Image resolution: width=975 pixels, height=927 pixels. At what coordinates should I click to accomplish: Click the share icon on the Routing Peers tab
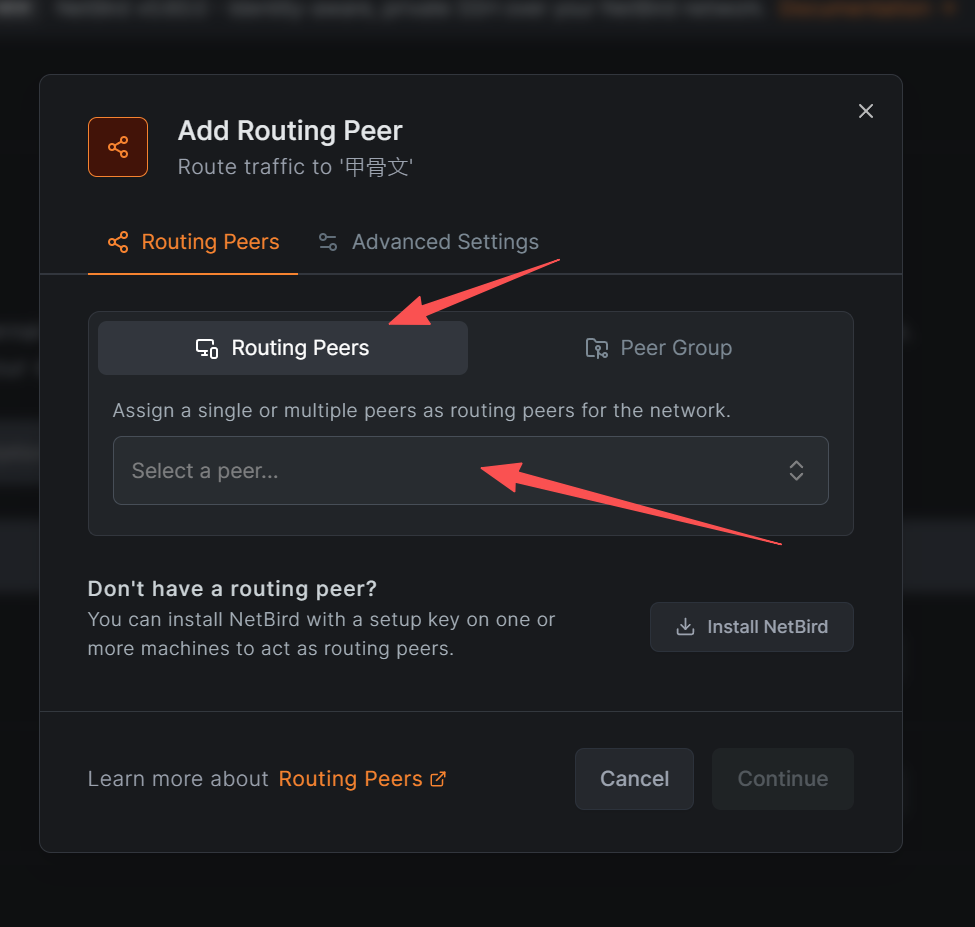click(118, 242)
